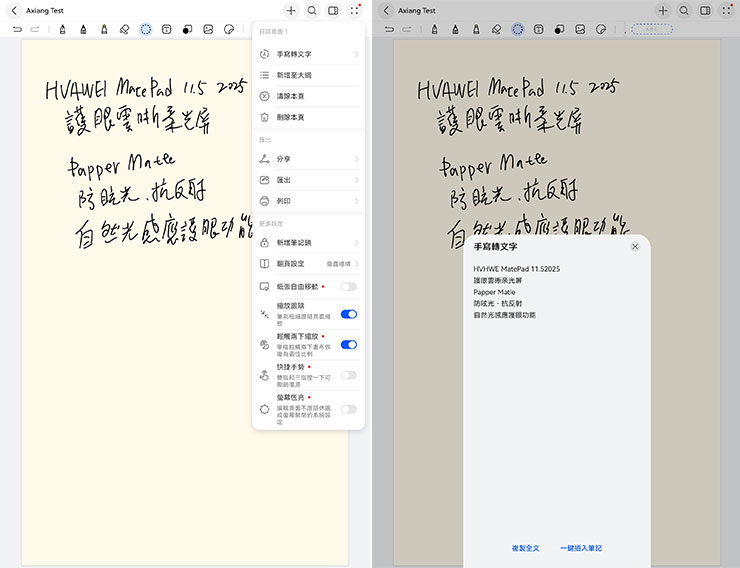Turn off the 縮放跟隨 switch
This screenshot has width=740, height=568.
(349, 314)
